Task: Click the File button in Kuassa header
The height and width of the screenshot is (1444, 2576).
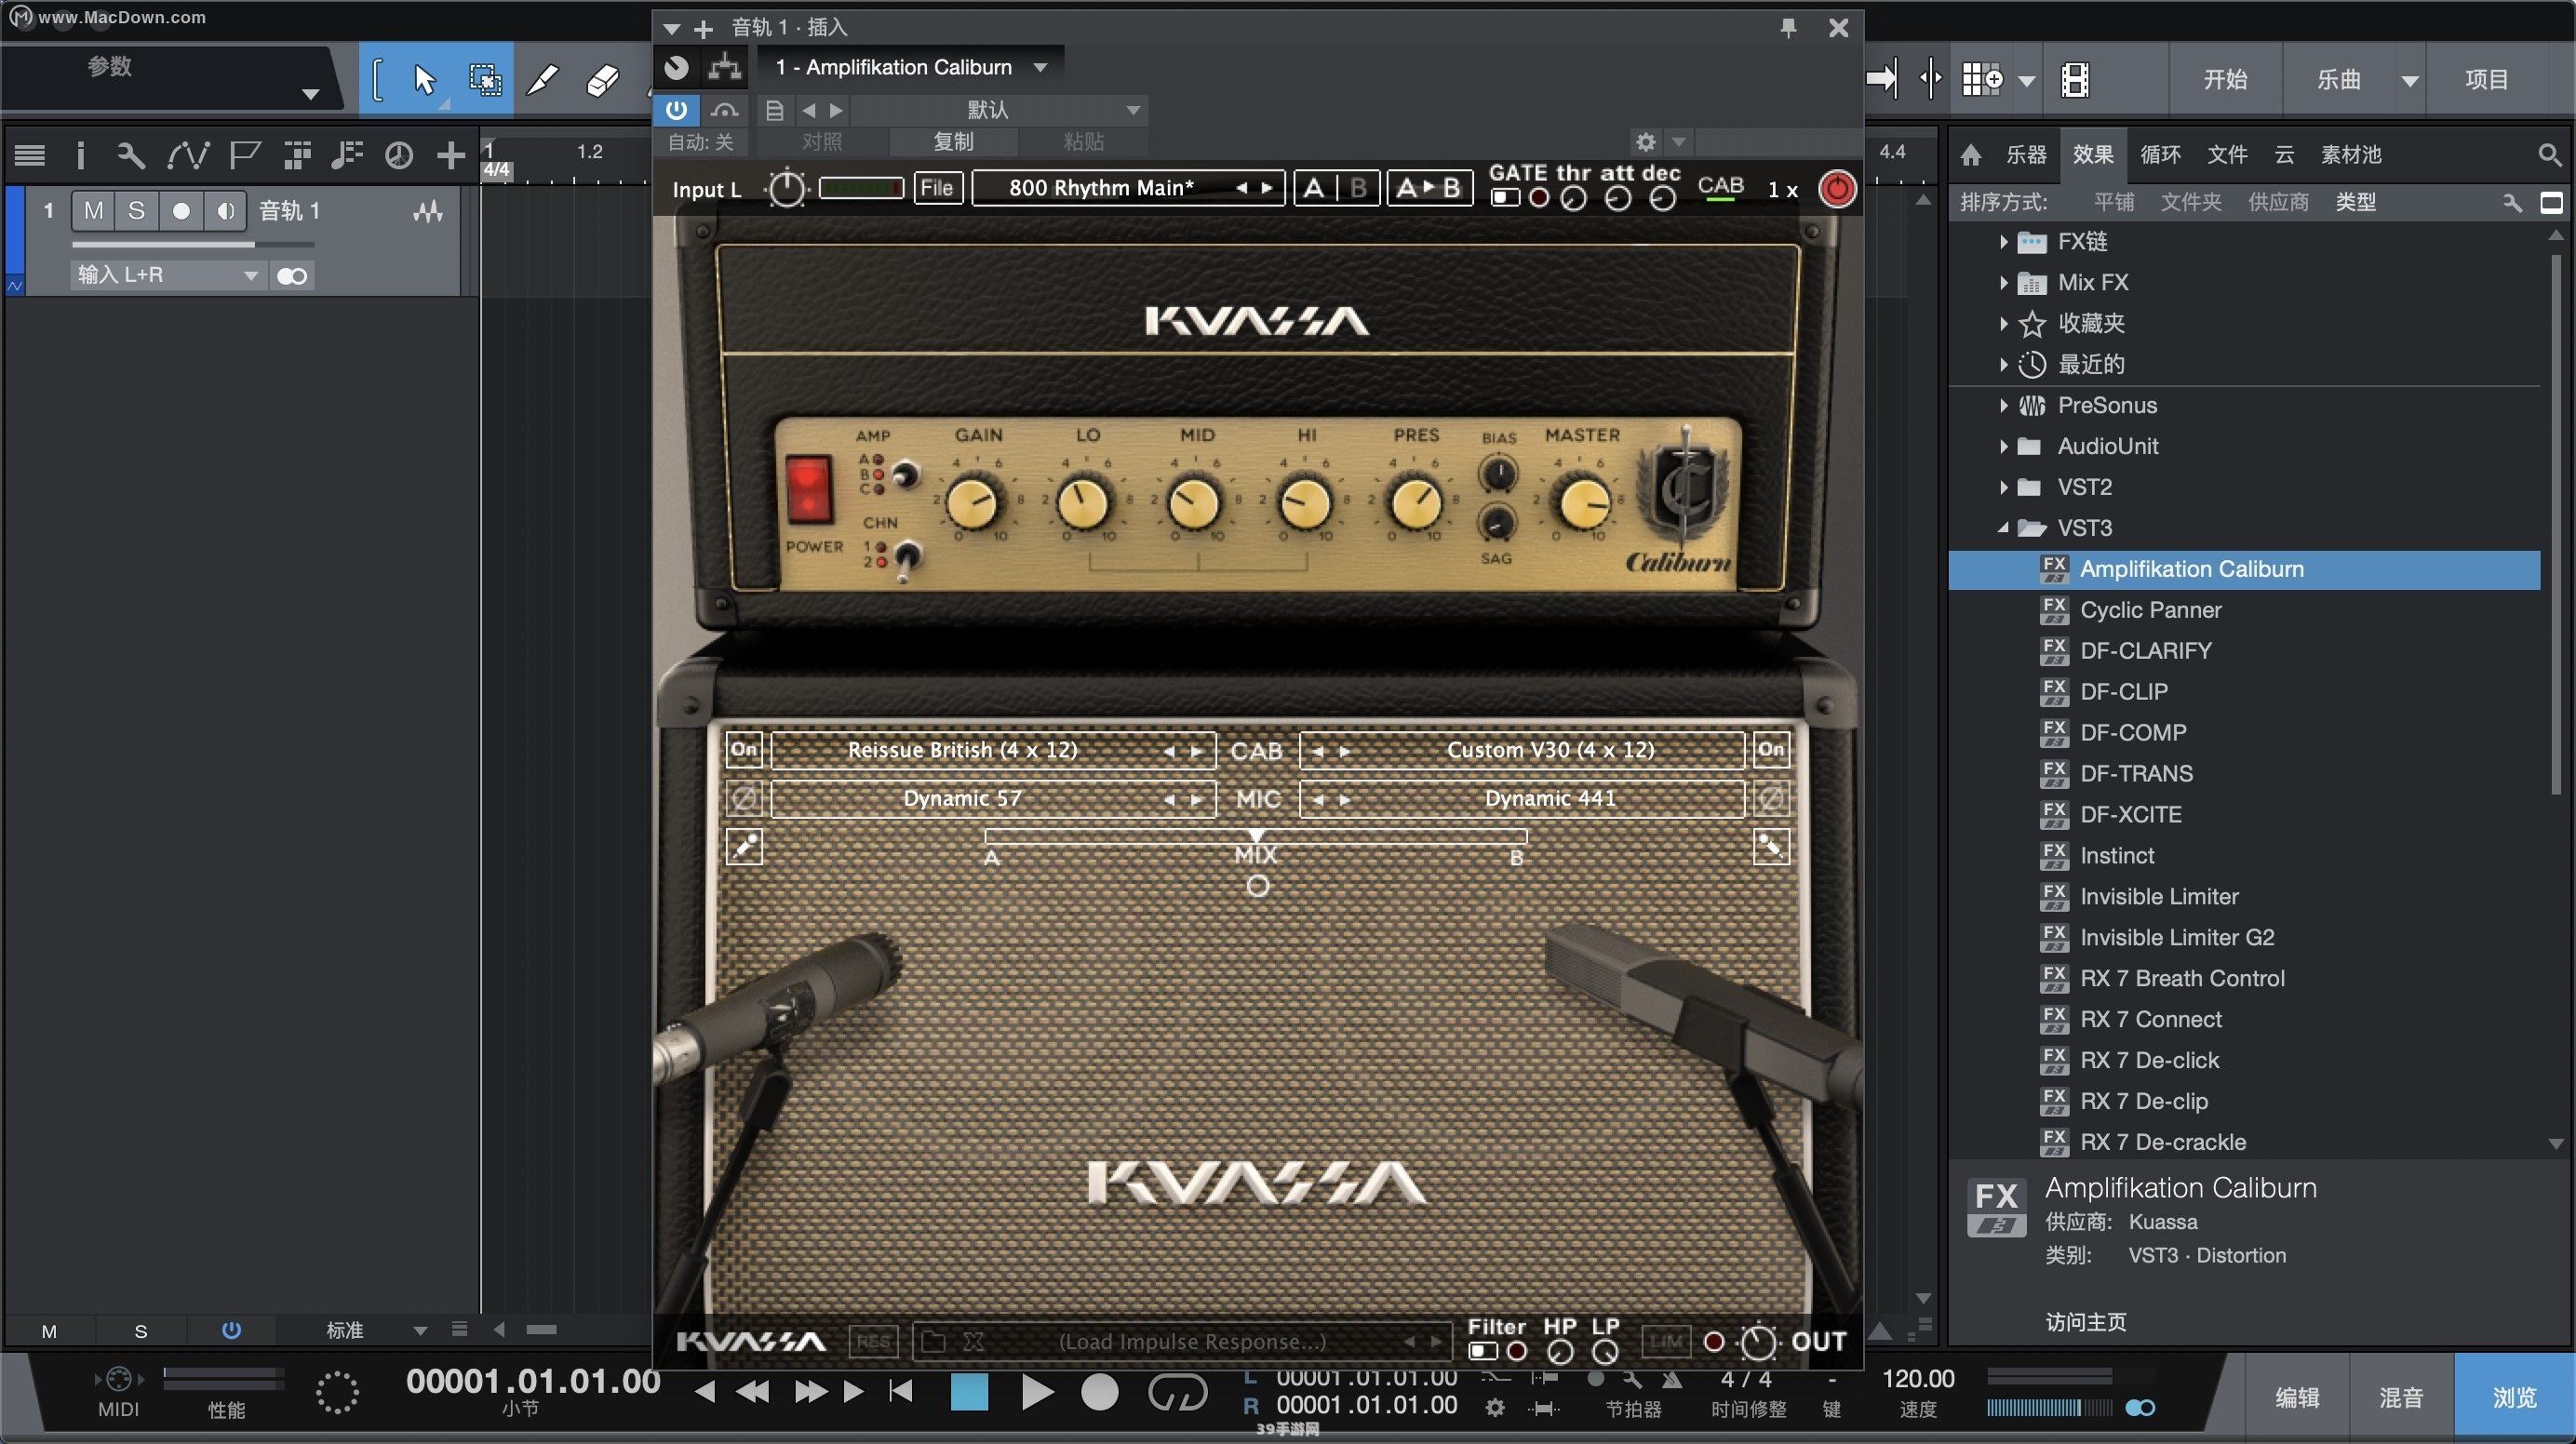Action: [937, 188]
